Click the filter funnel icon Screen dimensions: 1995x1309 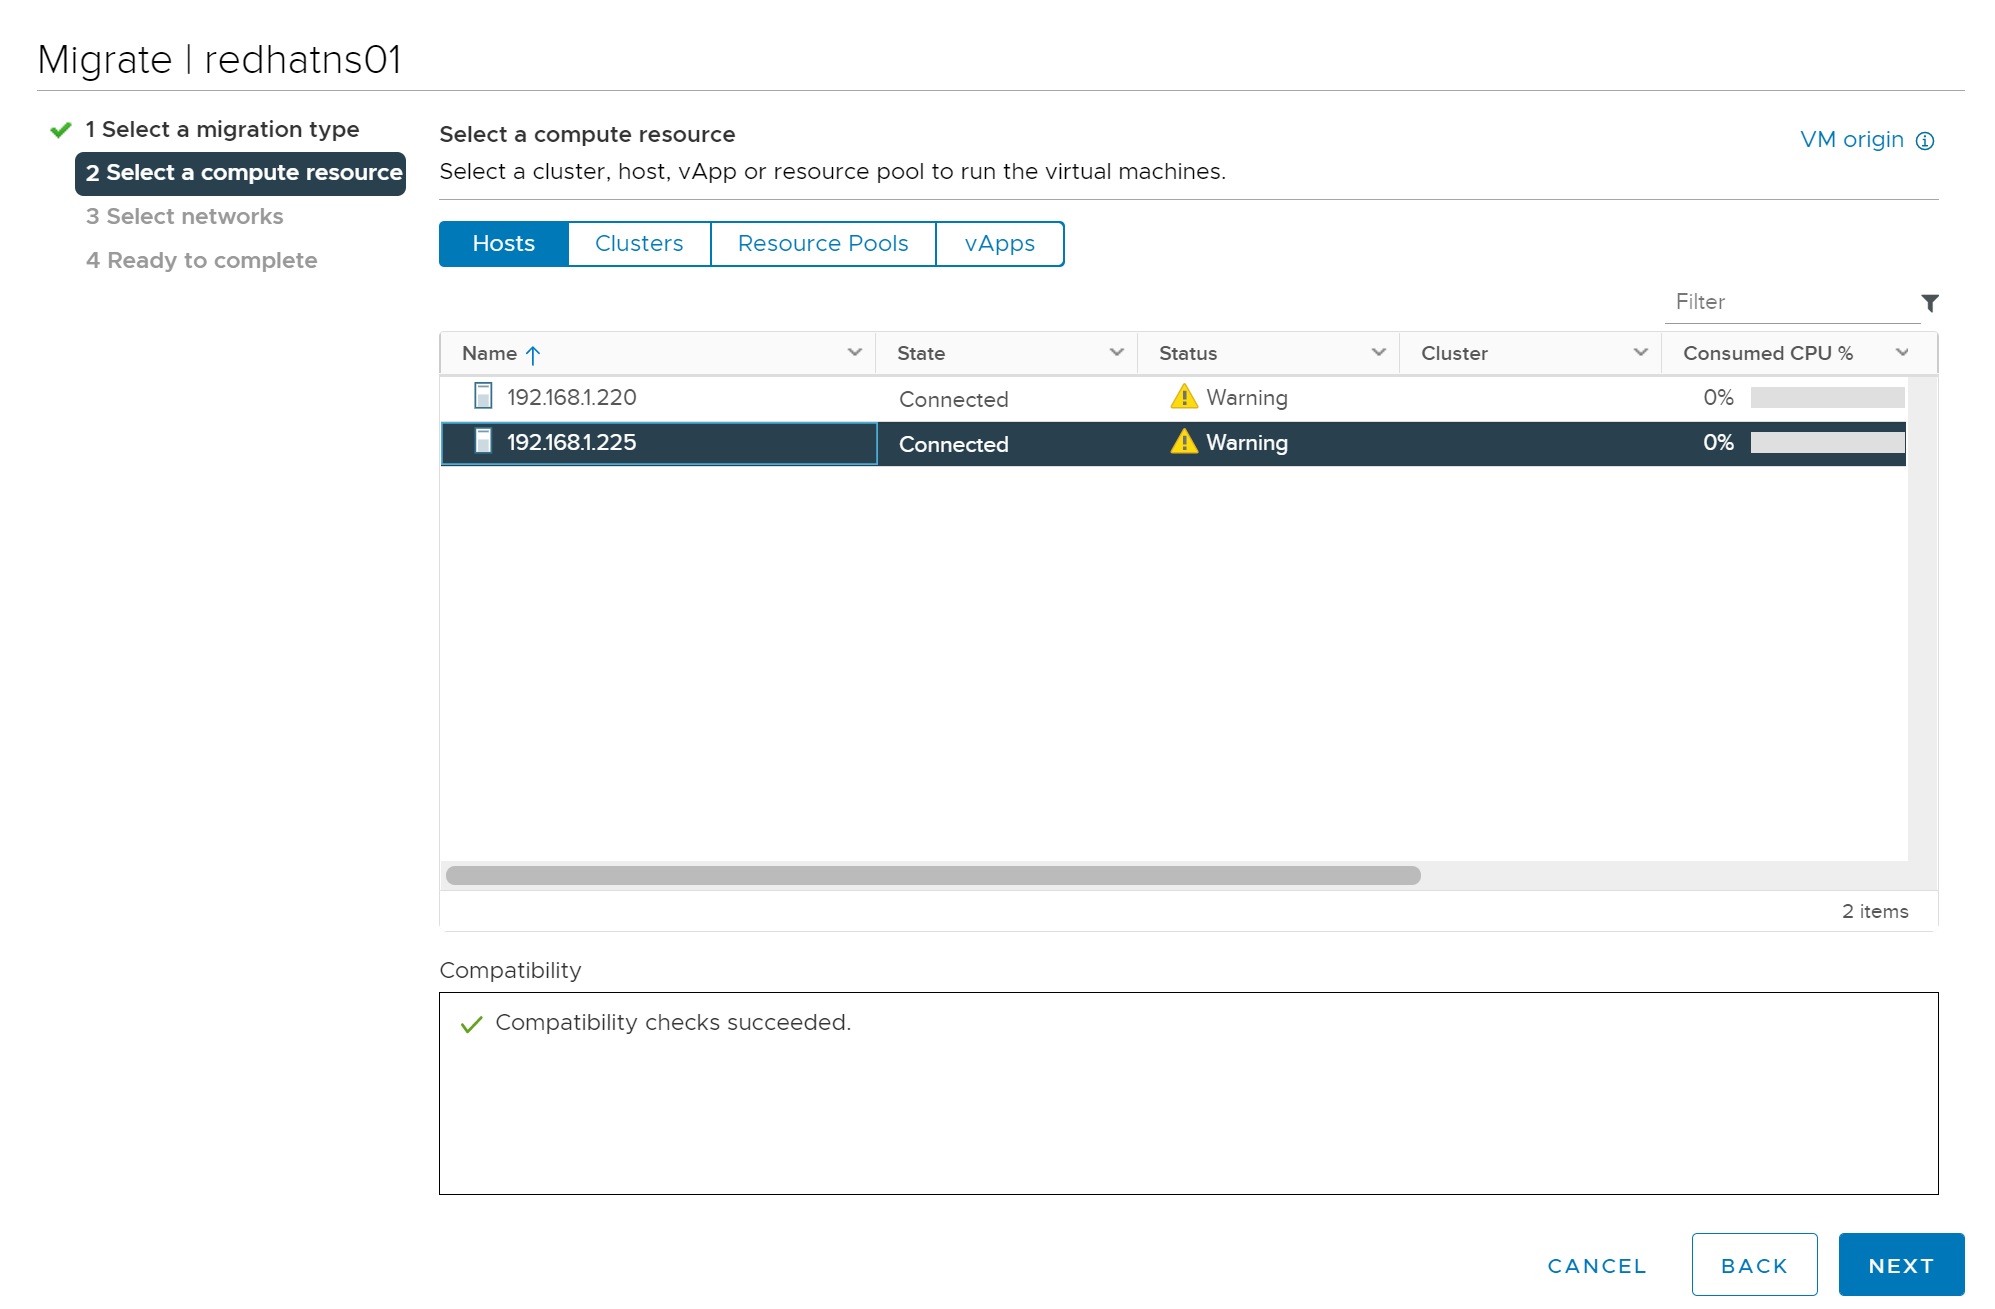(x=1929, y=302)
